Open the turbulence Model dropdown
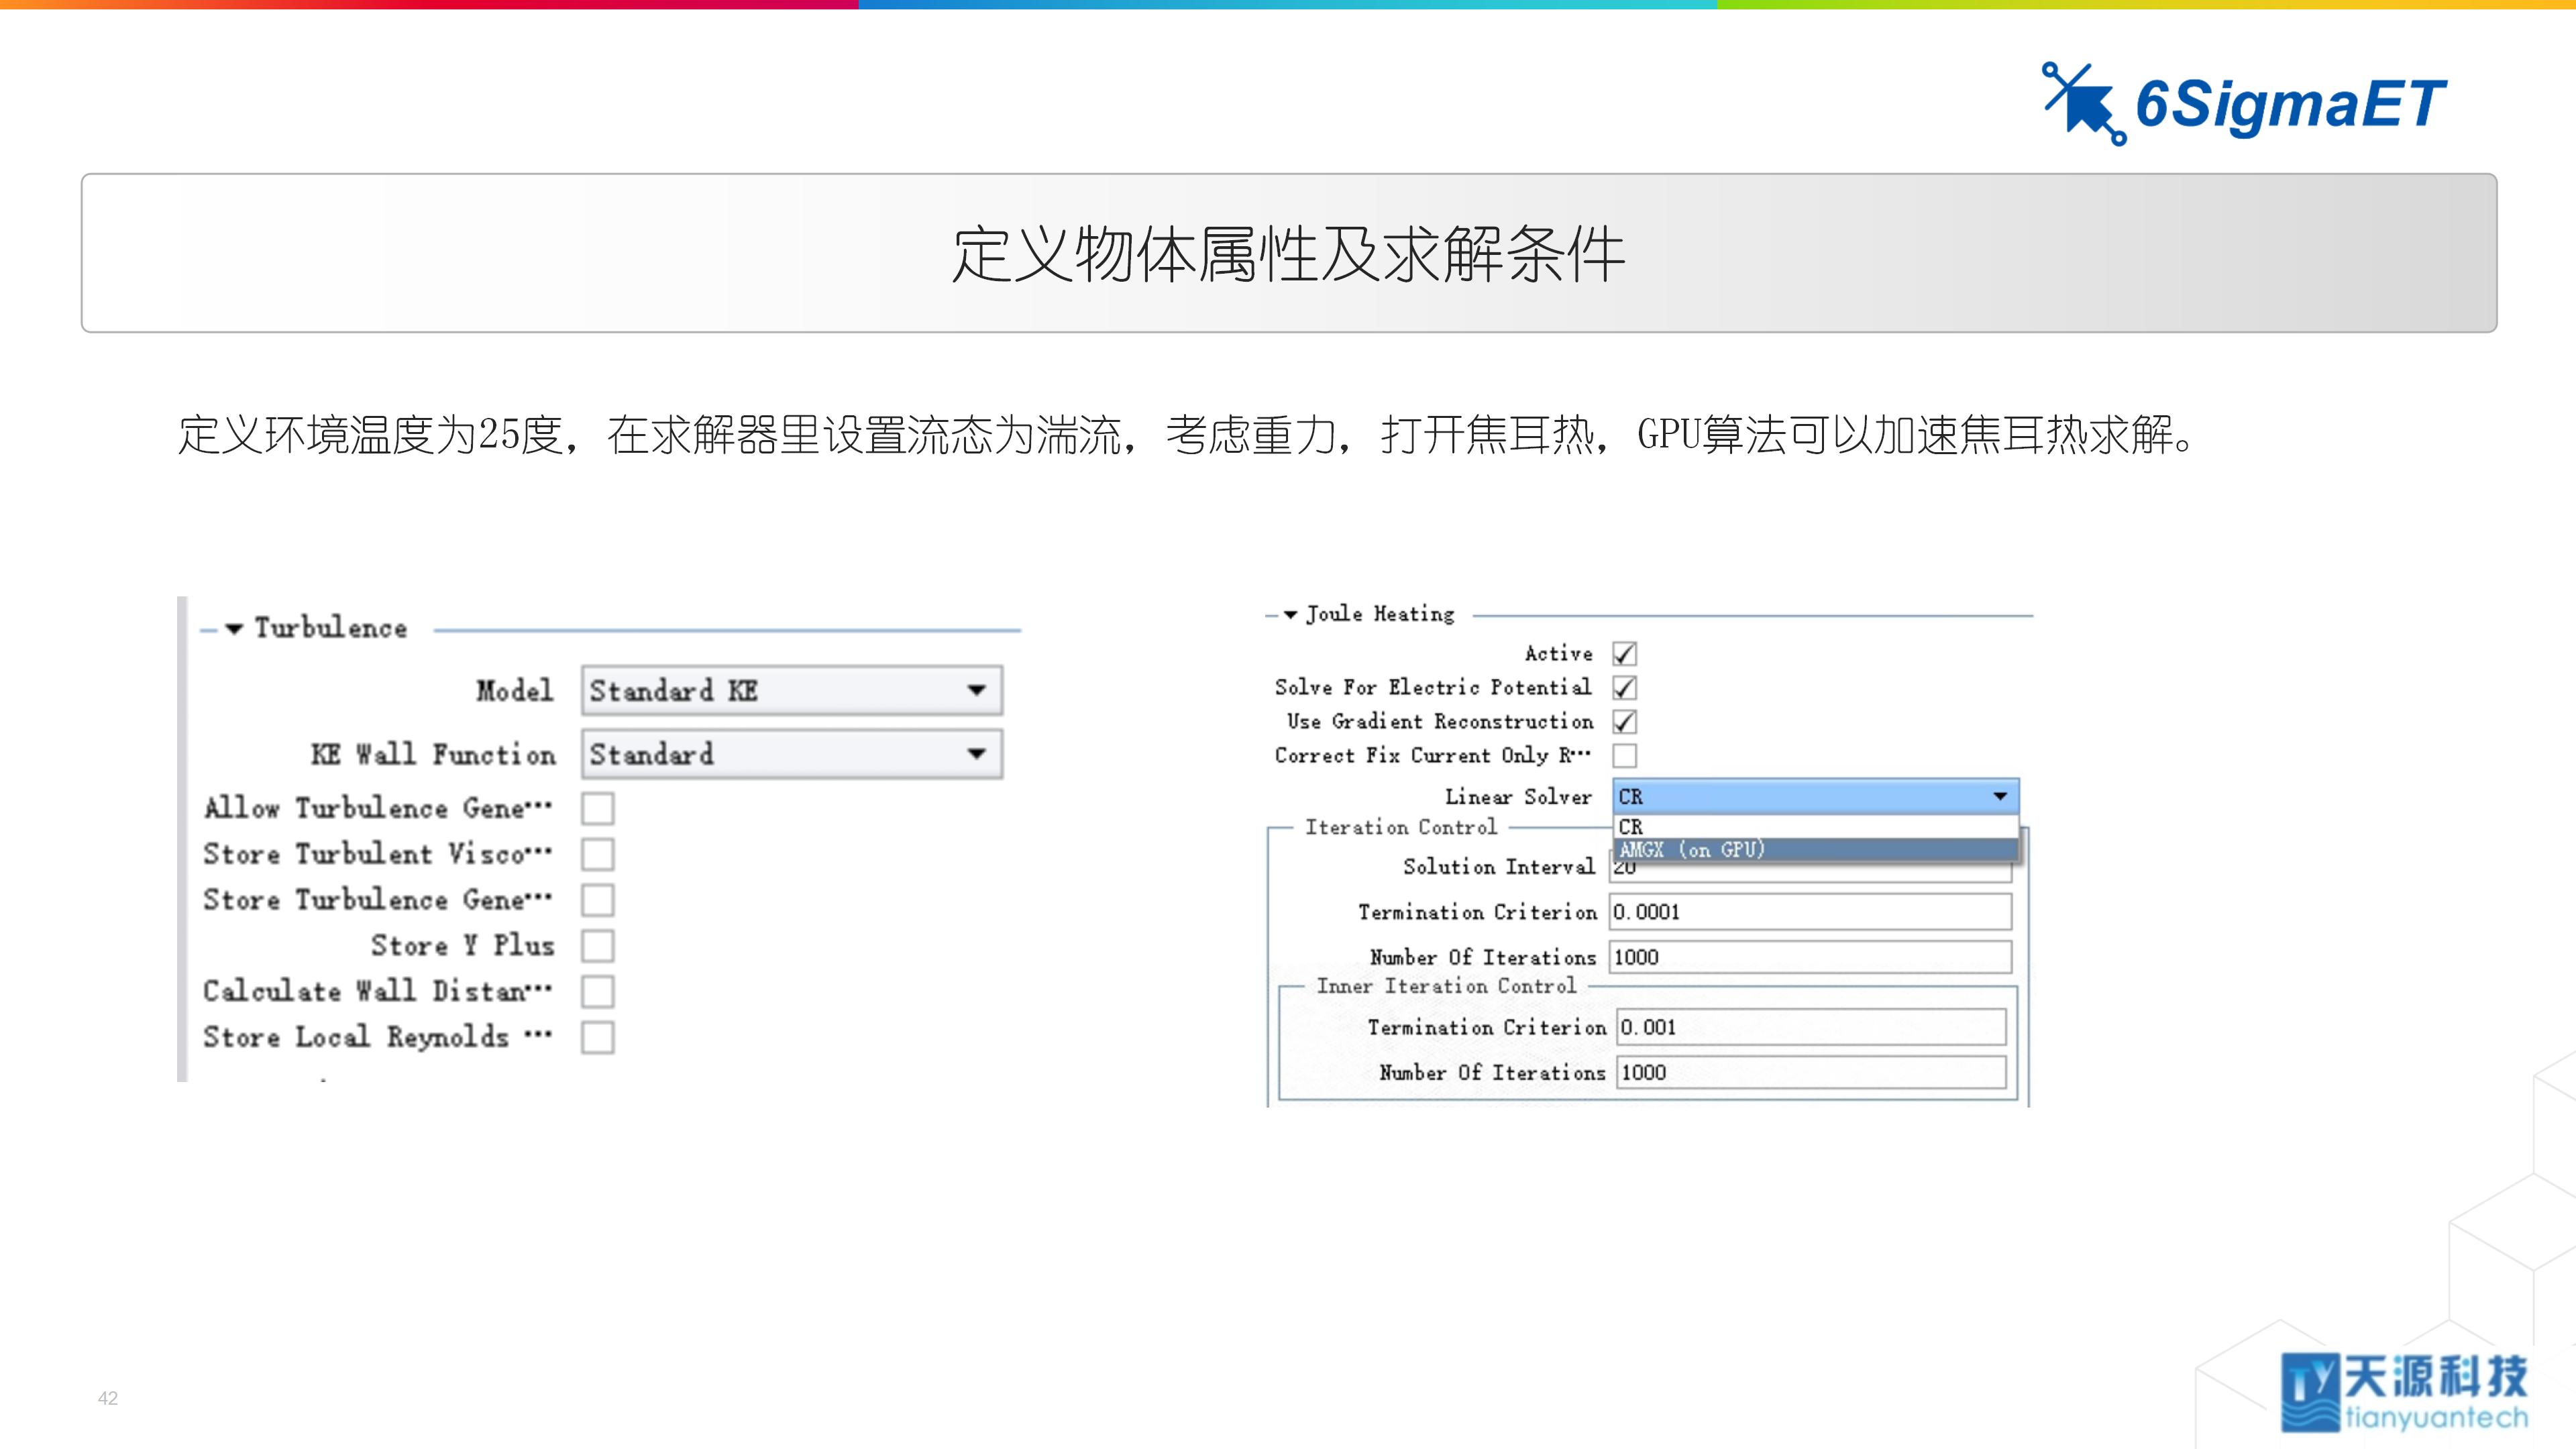Screen dimensions: 2576x1449 point(976,691)
